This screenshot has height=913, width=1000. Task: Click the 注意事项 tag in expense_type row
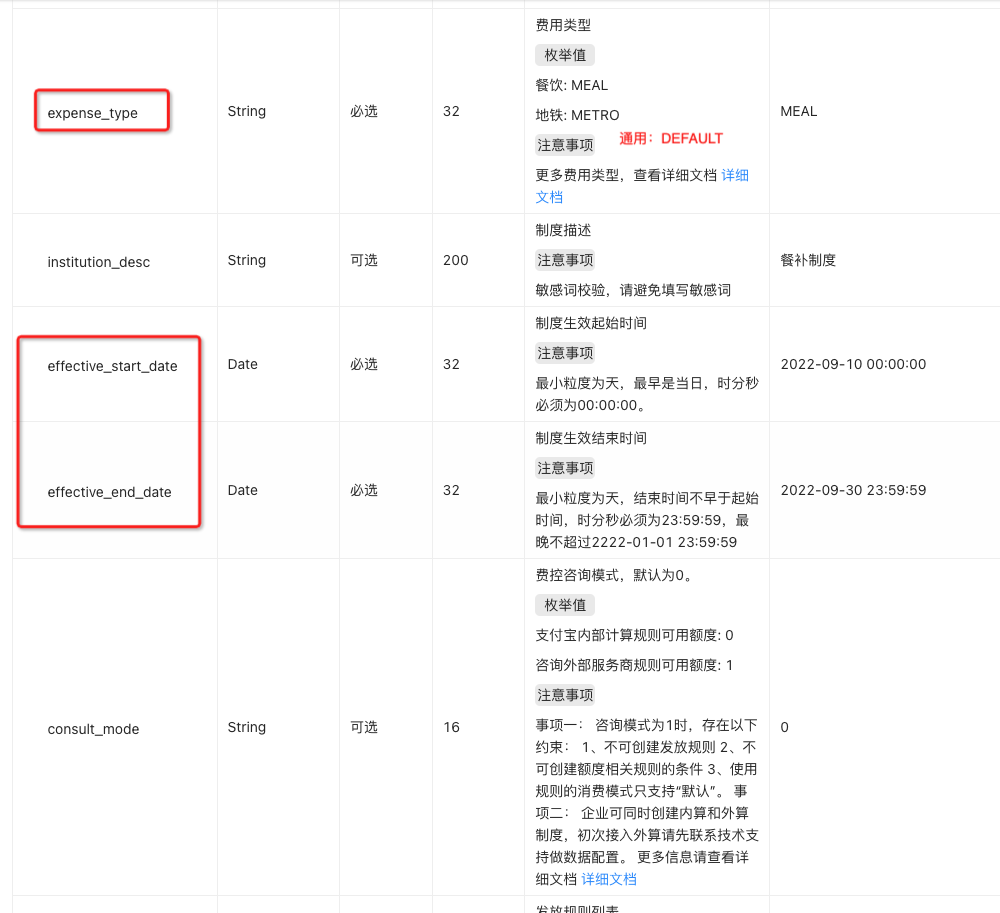click(564, 145)
